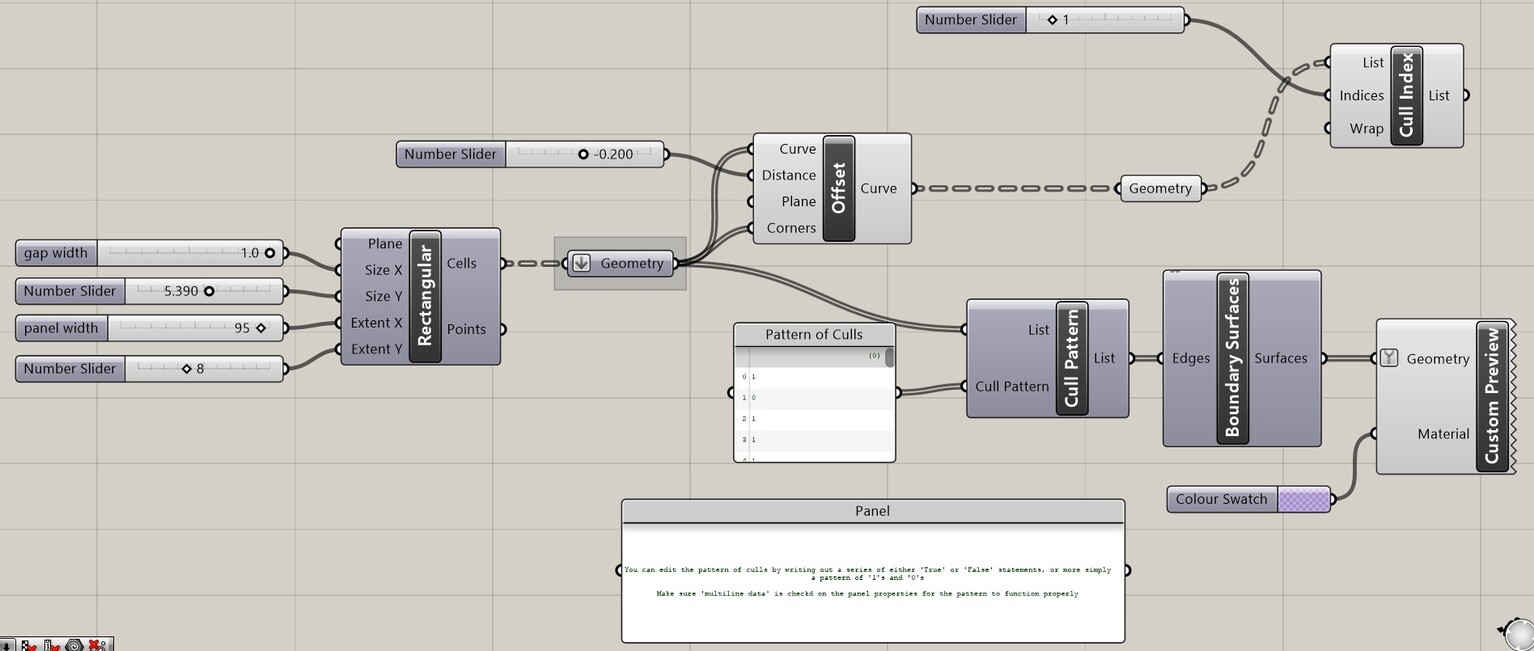Select the Offset component label
Screen dimensions: 1534x651
coord(839,188)
